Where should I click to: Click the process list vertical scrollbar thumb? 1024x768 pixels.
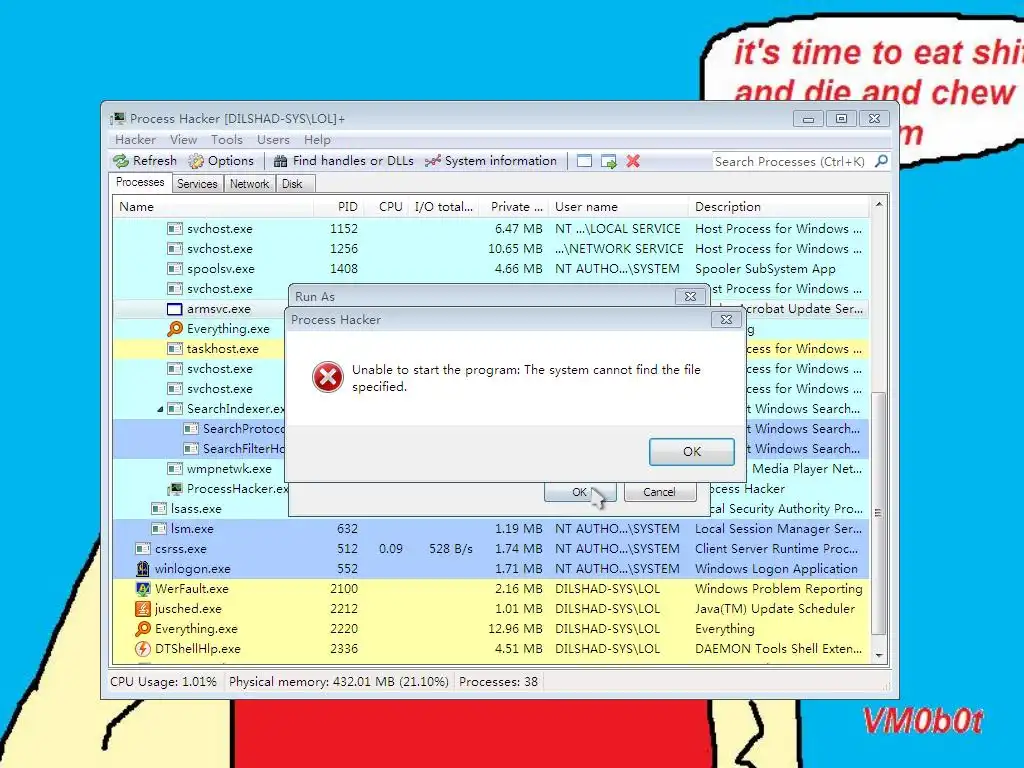pos(879,513)
